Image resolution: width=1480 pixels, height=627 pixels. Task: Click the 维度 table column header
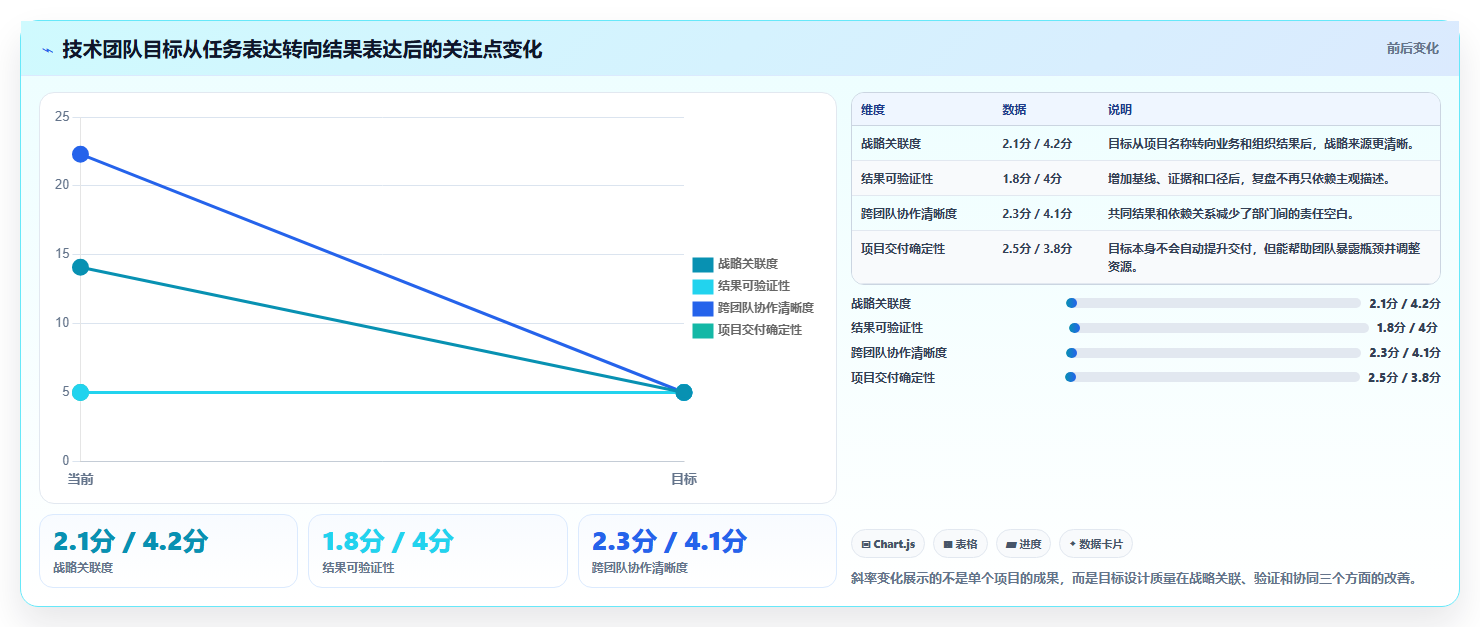coord(873,110)
